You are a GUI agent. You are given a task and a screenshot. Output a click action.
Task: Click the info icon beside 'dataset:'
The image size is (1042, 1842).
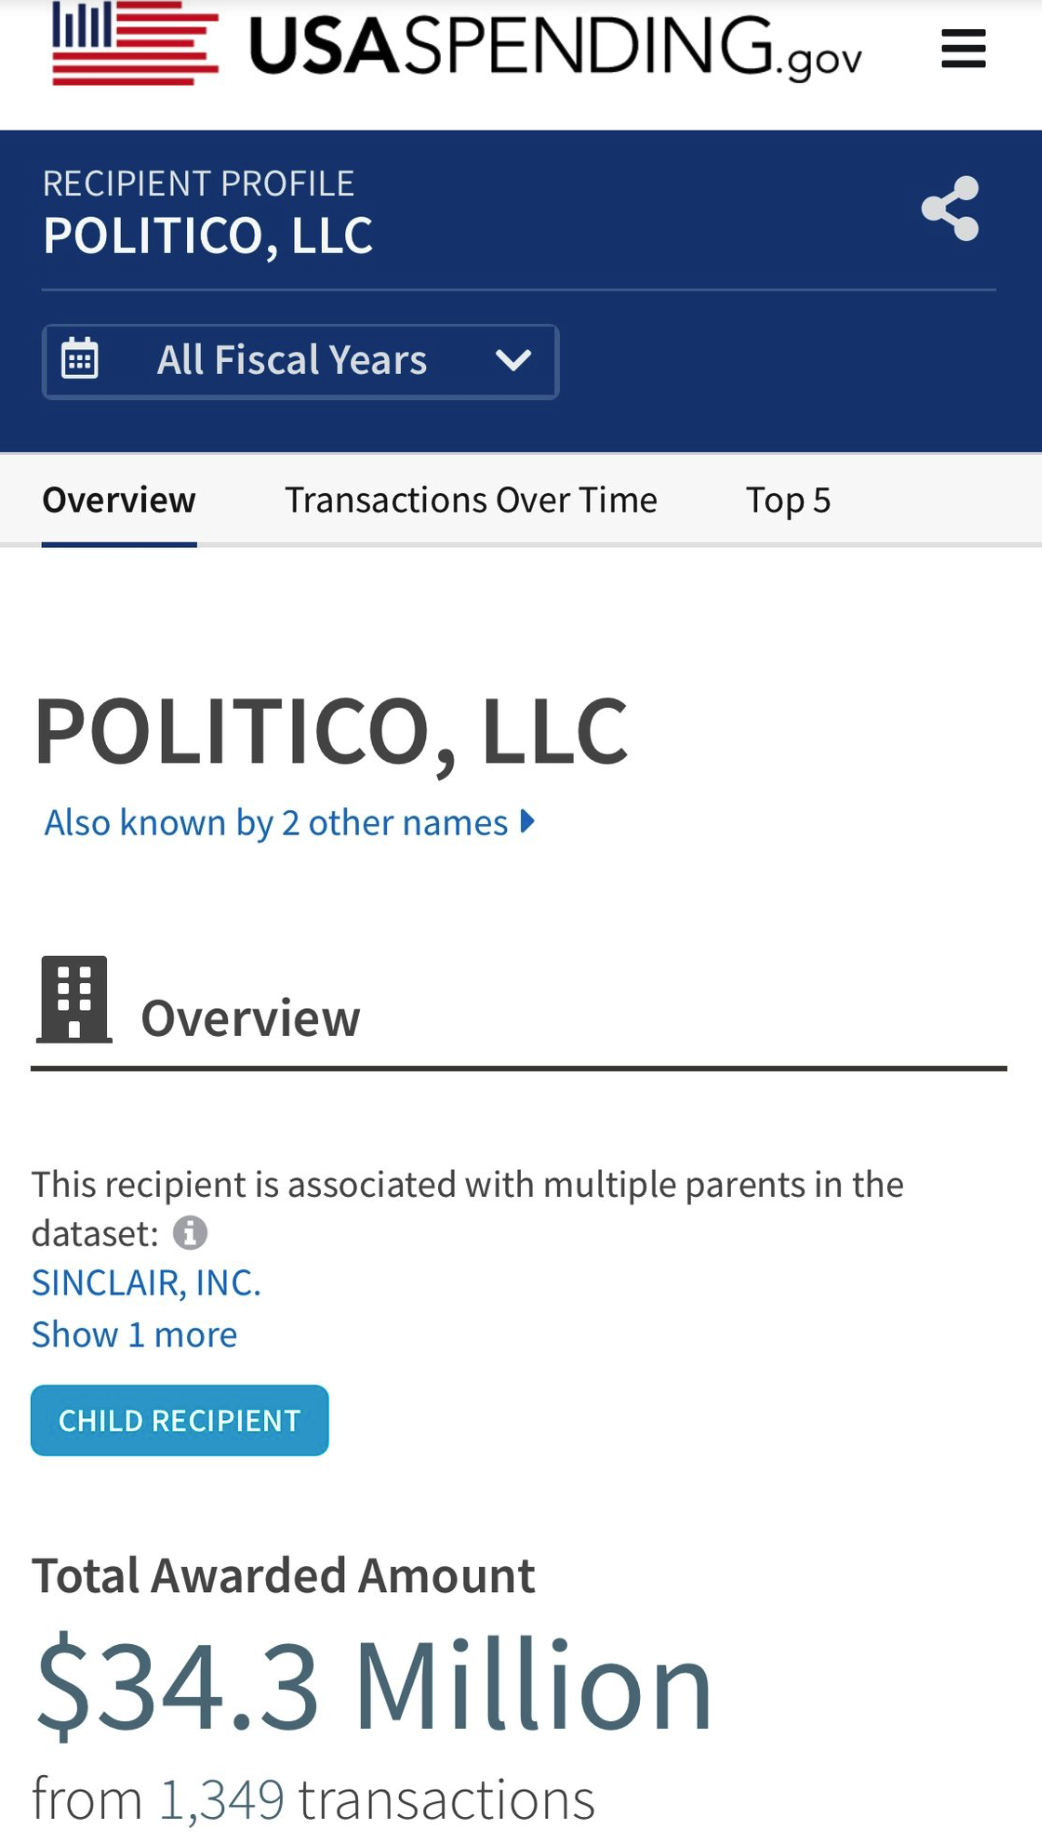coord(190,1233)
